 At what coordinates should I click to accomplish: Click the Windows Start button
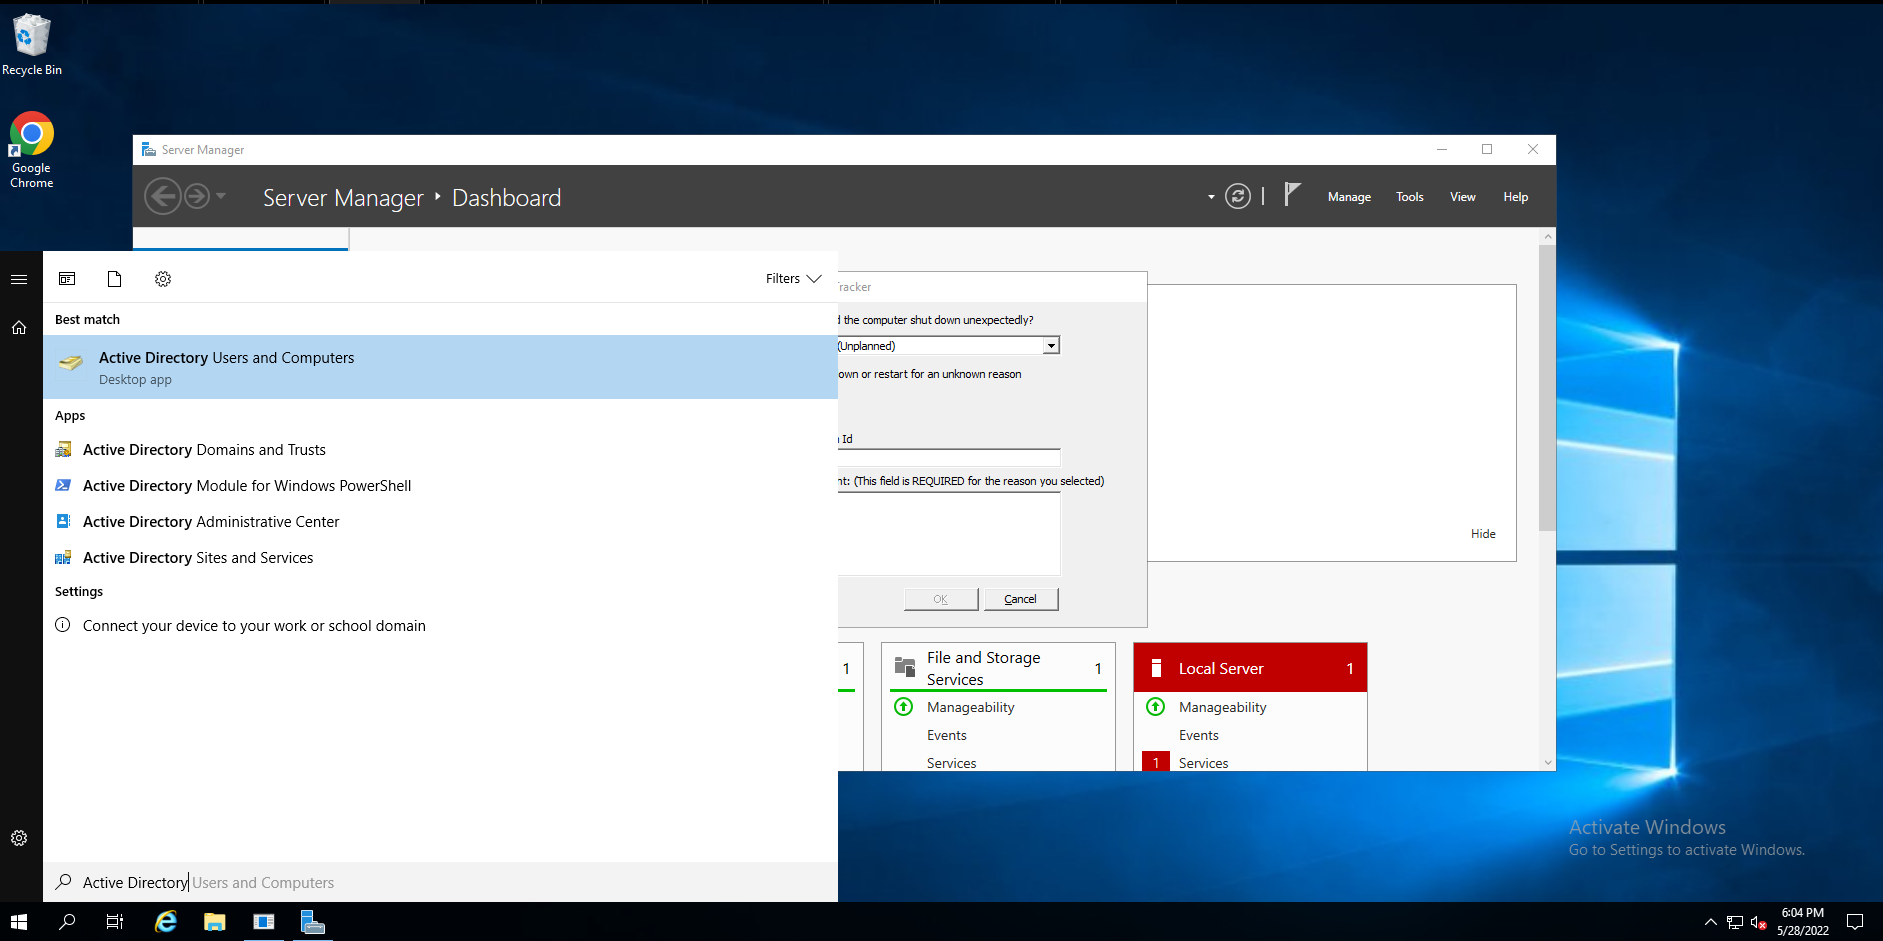point(19,922)
